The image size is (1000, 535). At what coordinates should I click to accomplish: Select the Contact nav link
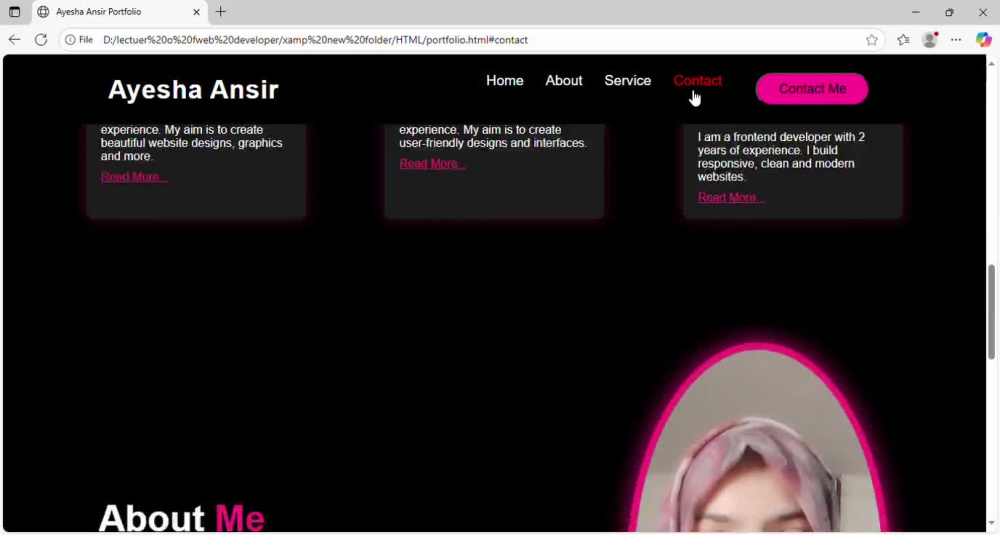click(x=698, y=81)
